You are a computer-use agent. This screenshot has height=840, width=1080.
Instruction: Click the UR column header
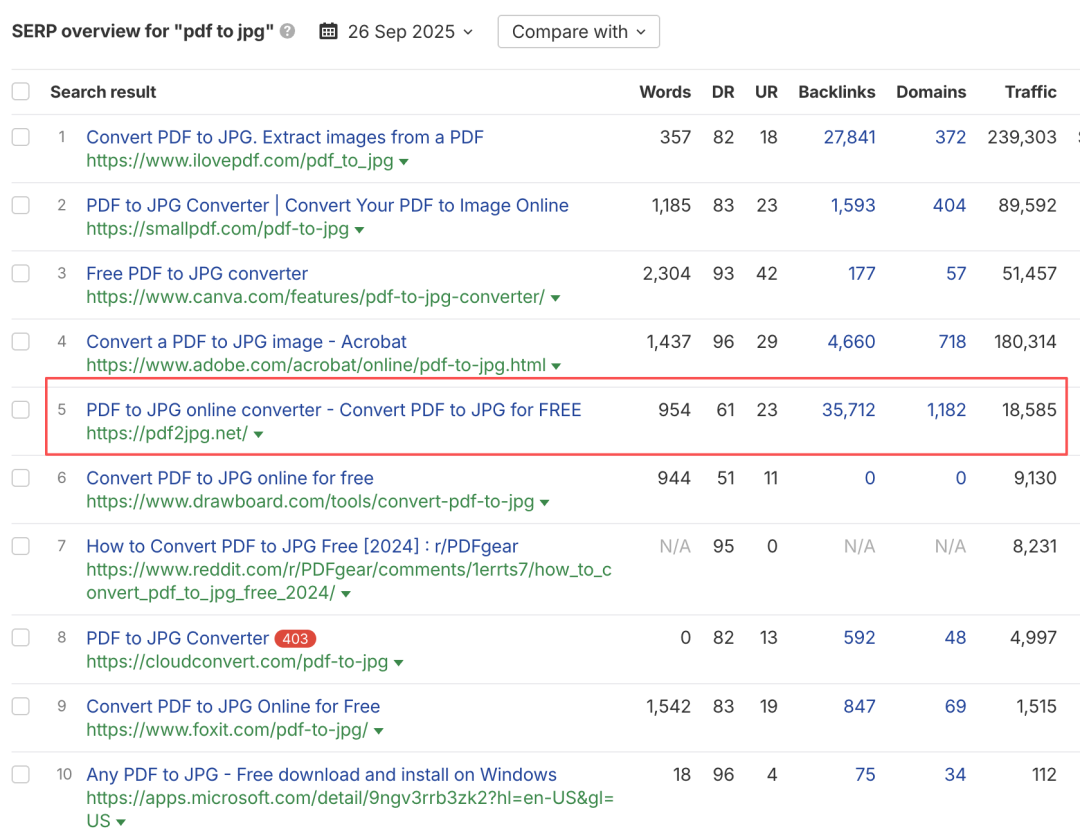point(766,92)
